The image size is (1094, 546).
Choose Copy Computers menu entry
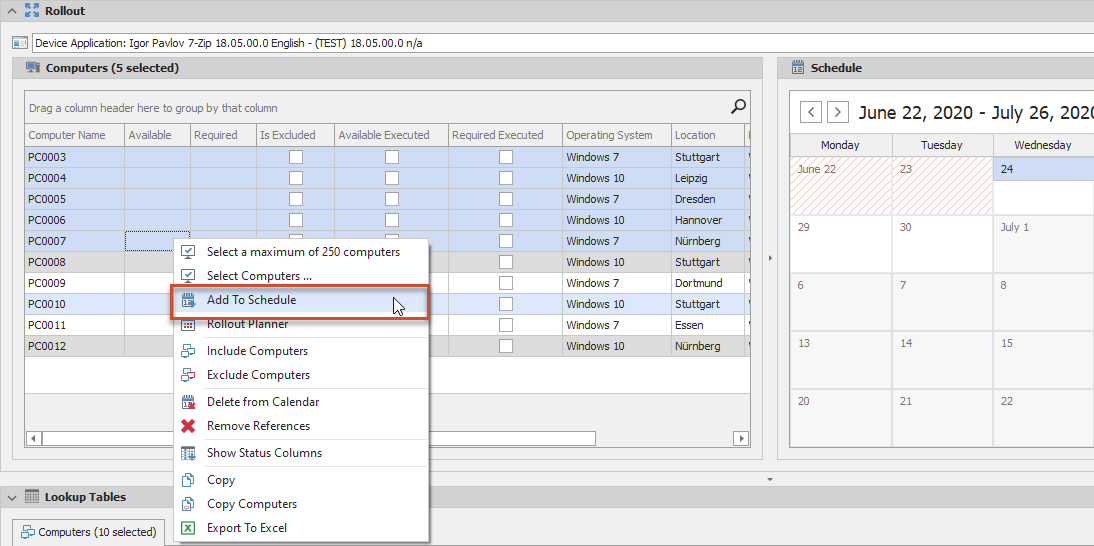pos(299,503)
